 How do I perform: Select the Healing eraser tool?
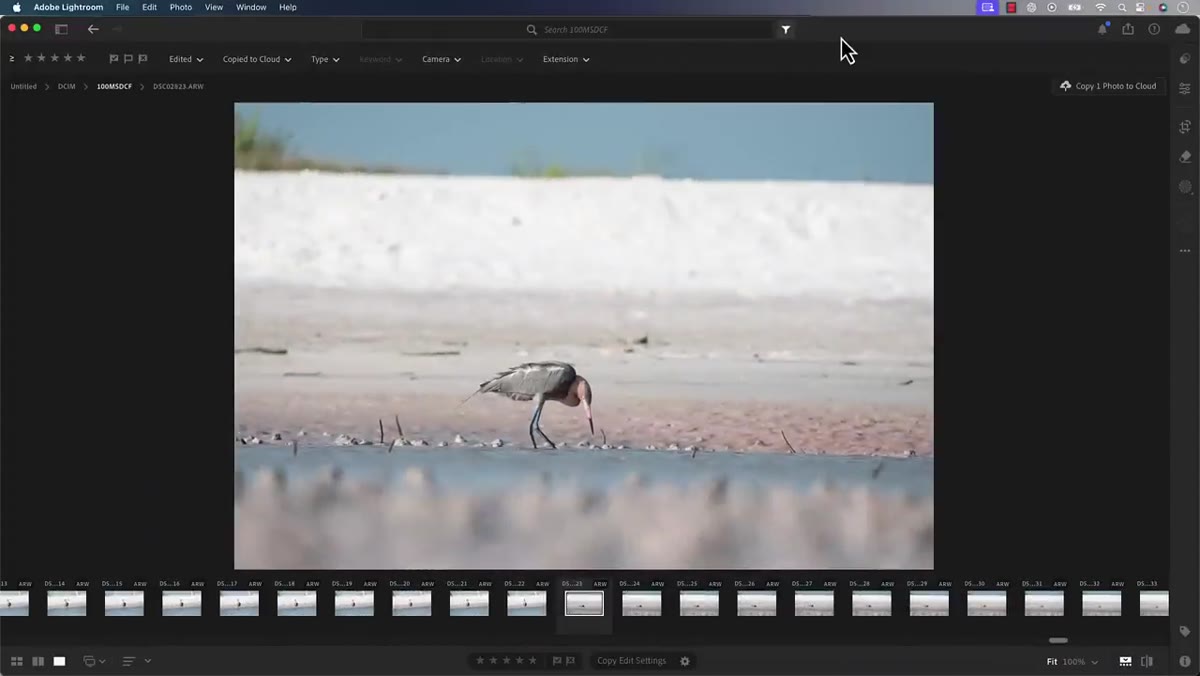coord(1185,157)
